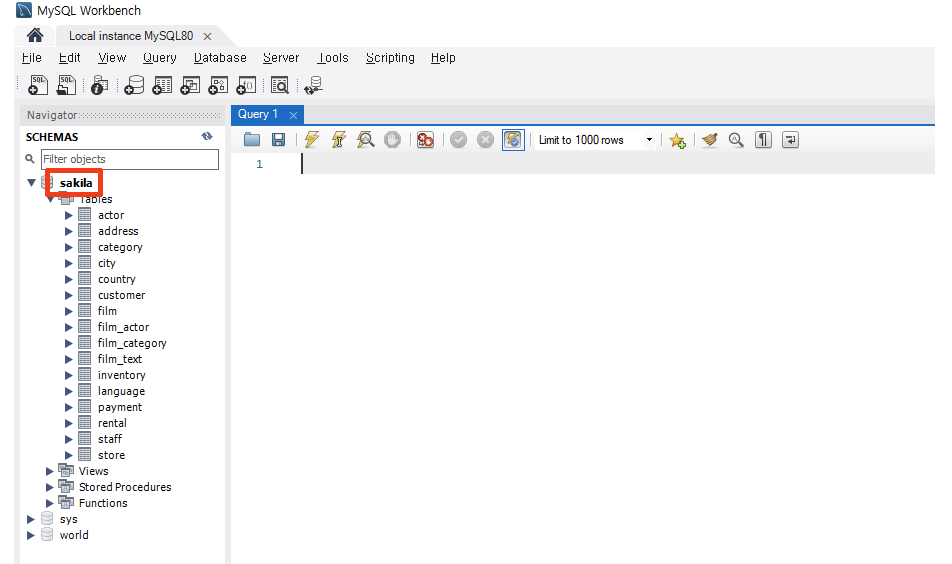Create a new view icon
952x564 pixels.
pos(190,85)
